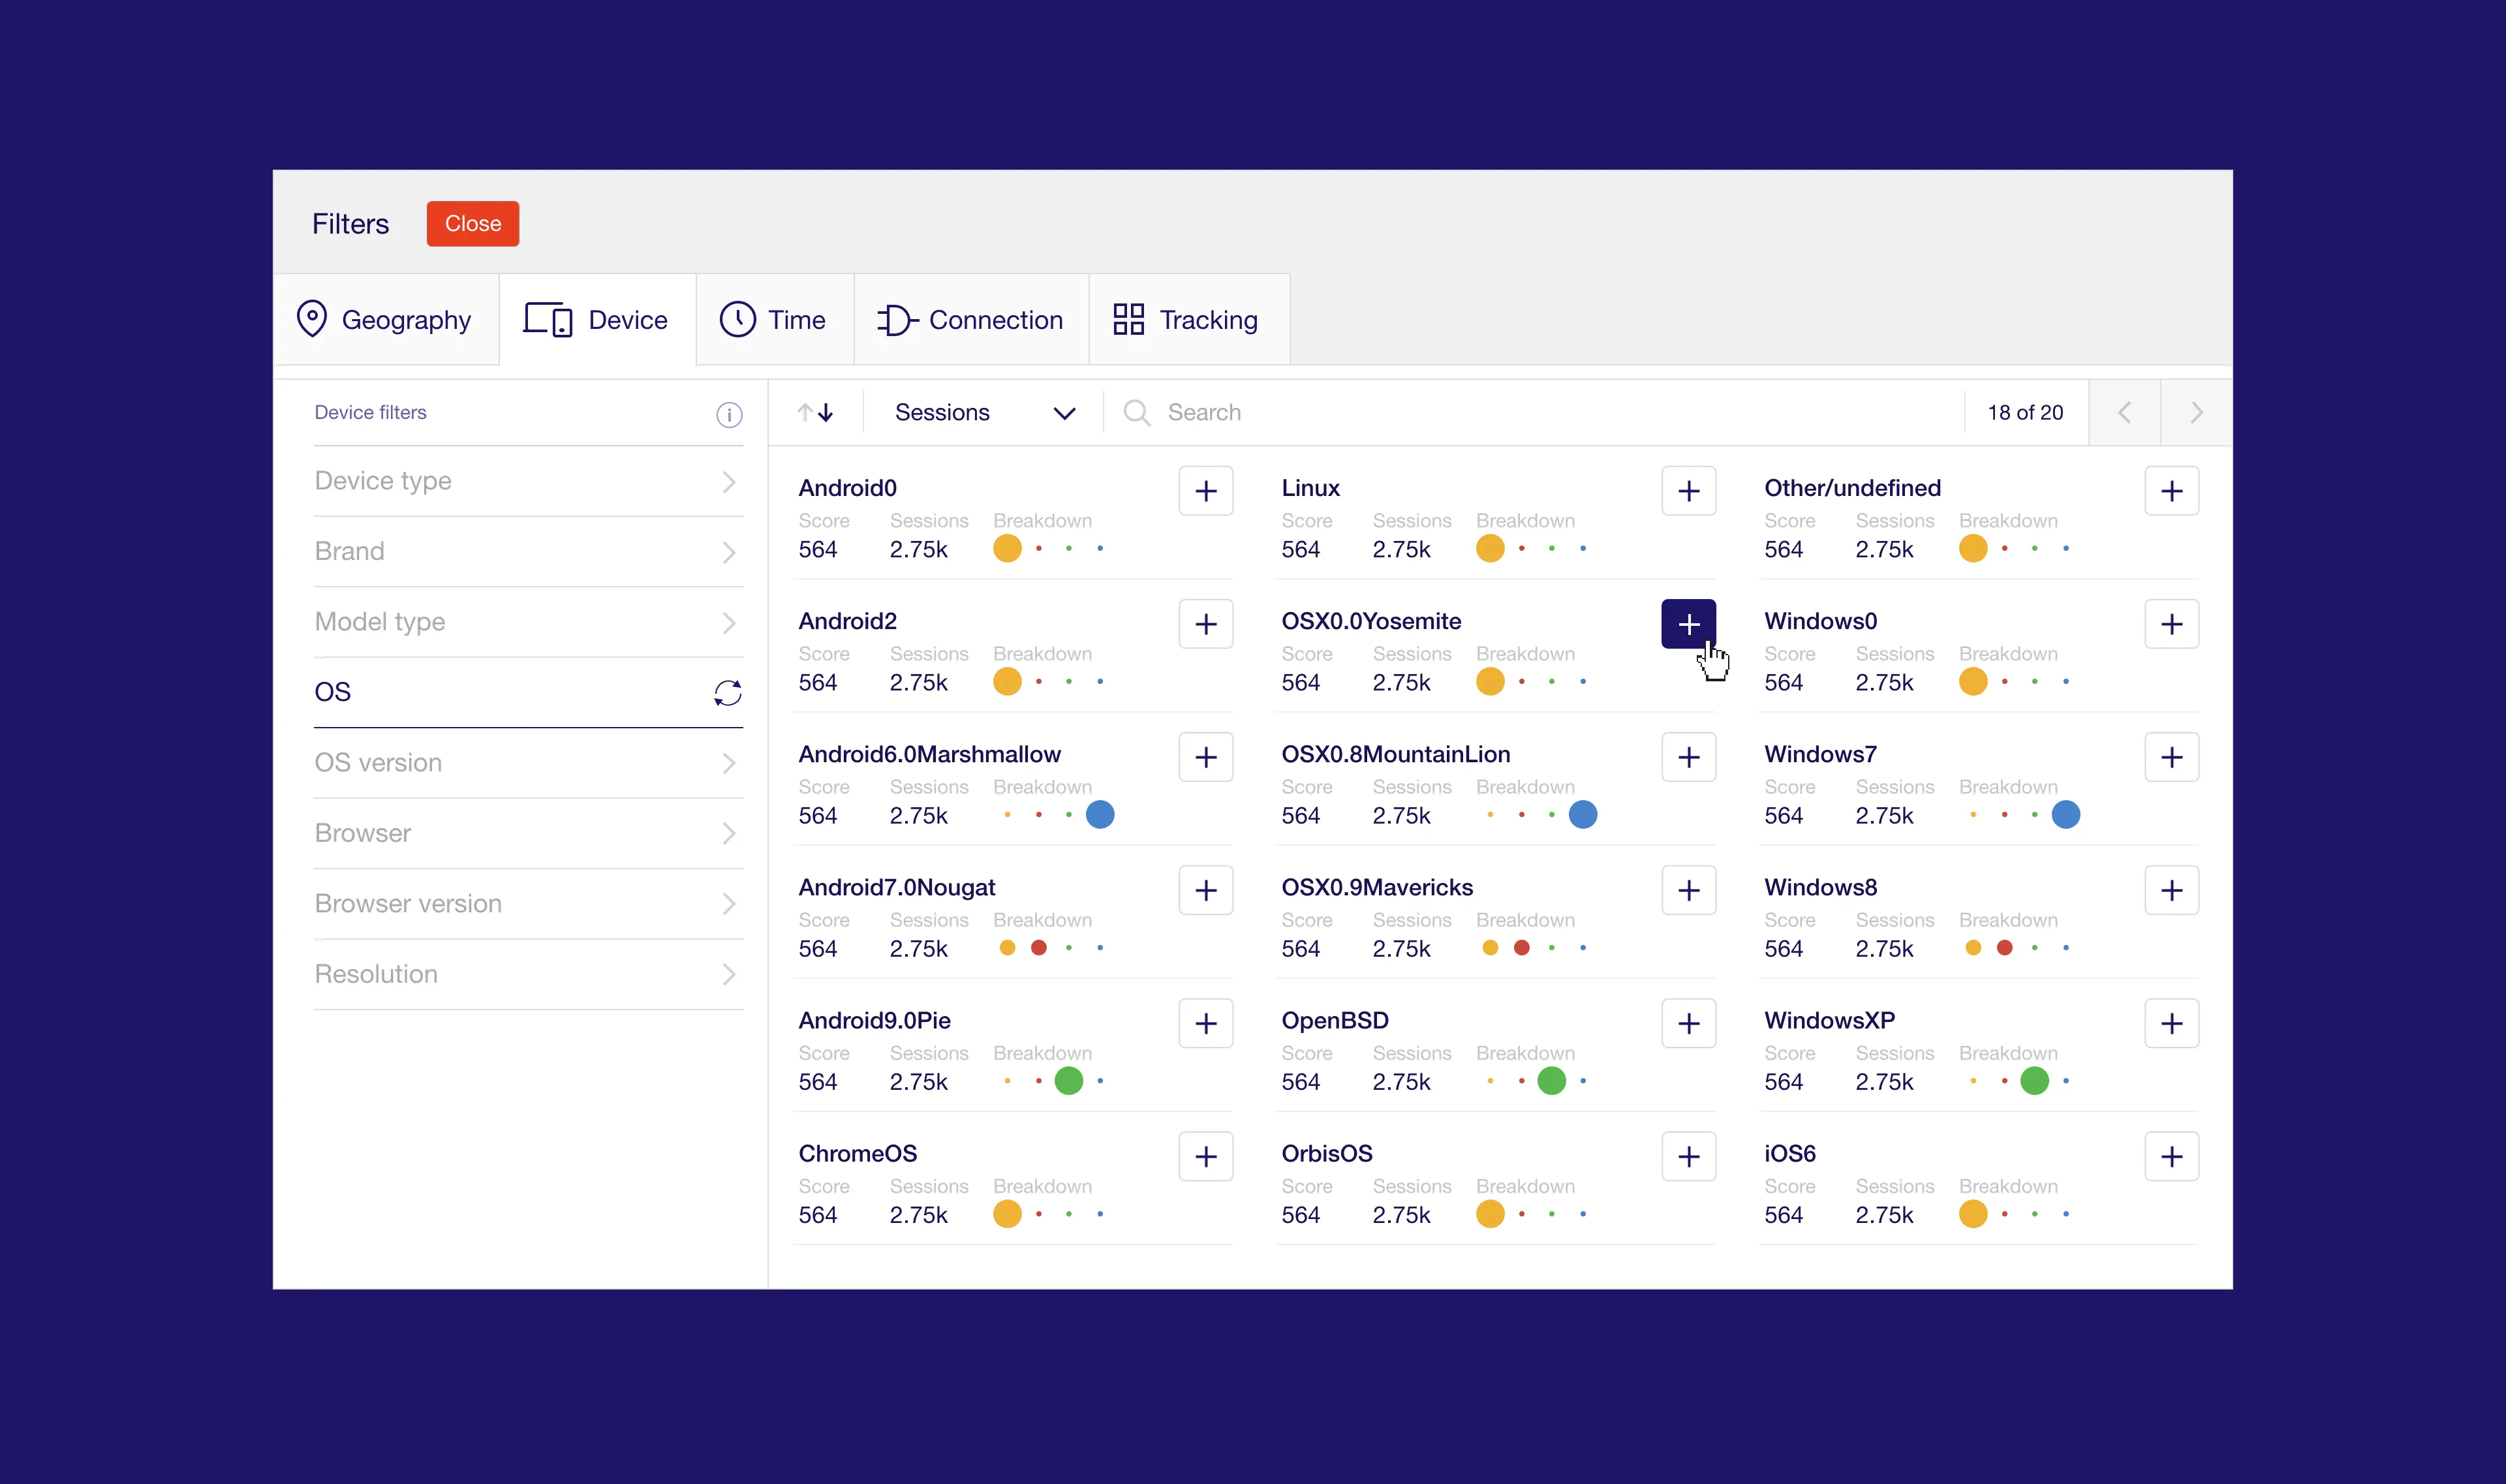Click the search magnifier icon

point(1136,412)
